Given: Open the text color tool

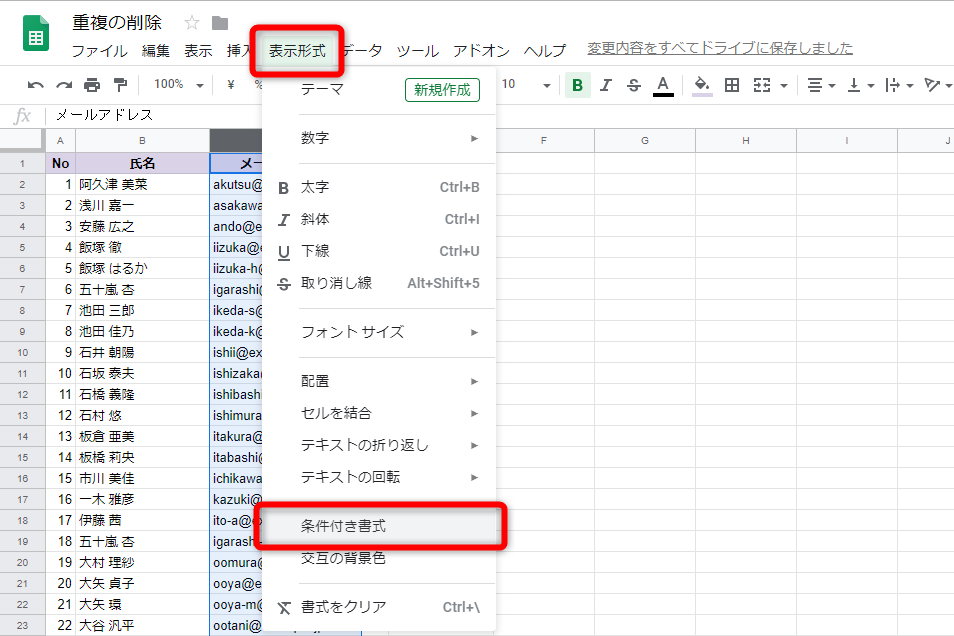Looking at the screenshot, I should (x=663, y=86).
